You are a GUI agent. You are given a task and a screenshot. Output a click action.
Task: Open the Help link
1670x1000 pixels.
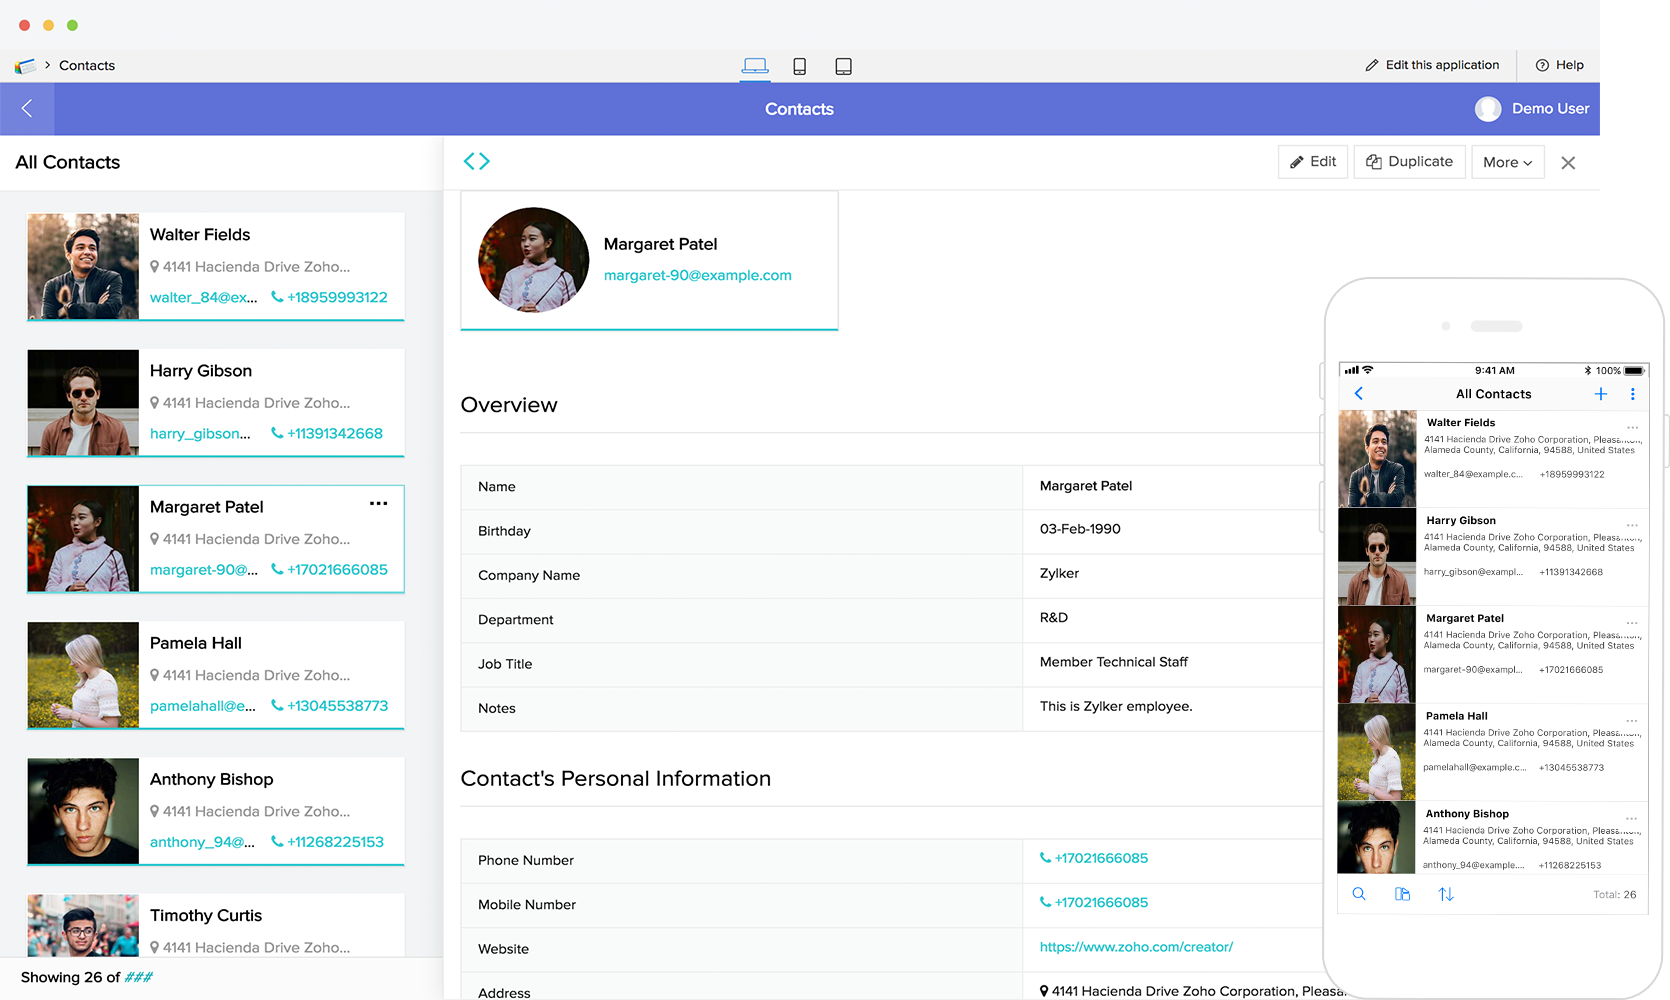point(1559,65)
